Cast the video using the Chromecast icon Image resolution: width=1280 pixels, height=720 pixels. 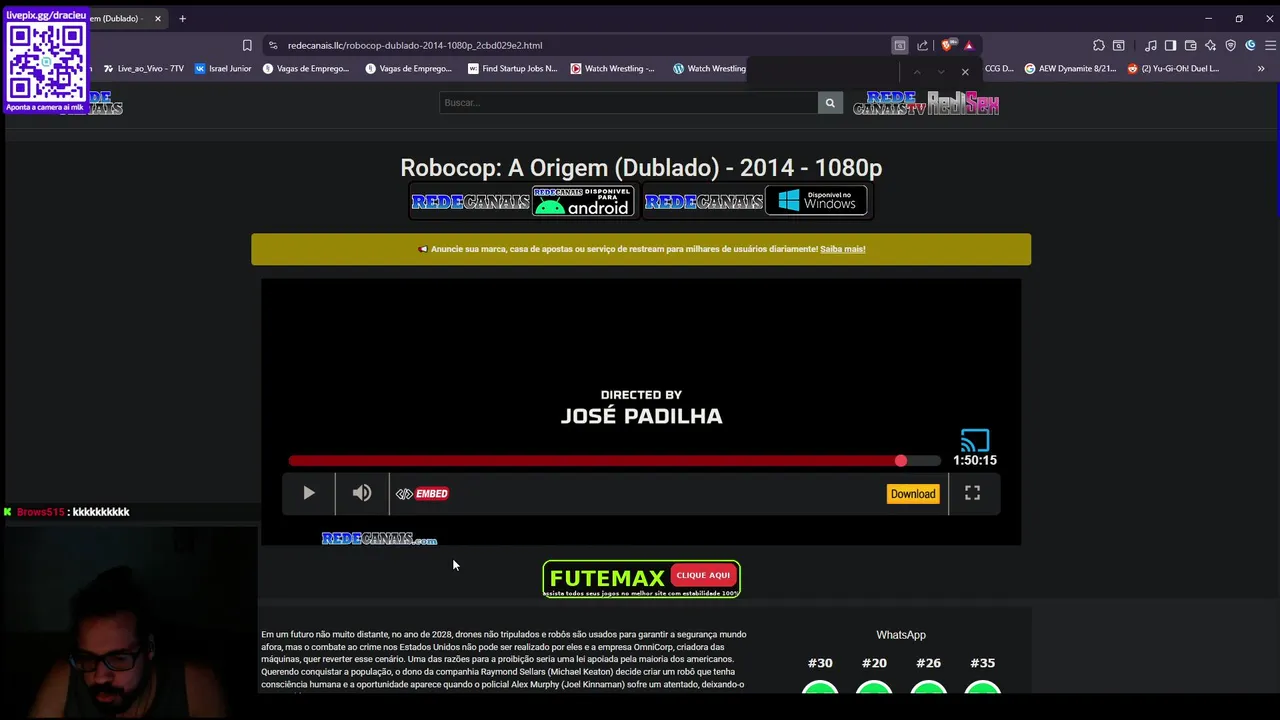[975, 441]
